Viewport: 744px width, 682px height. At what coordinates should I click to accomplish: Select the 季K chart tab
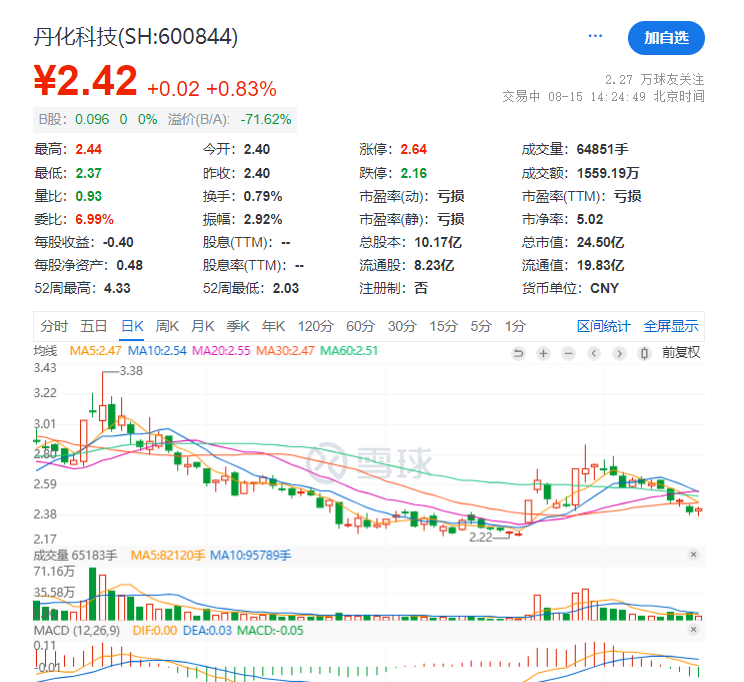pos(238,327)
